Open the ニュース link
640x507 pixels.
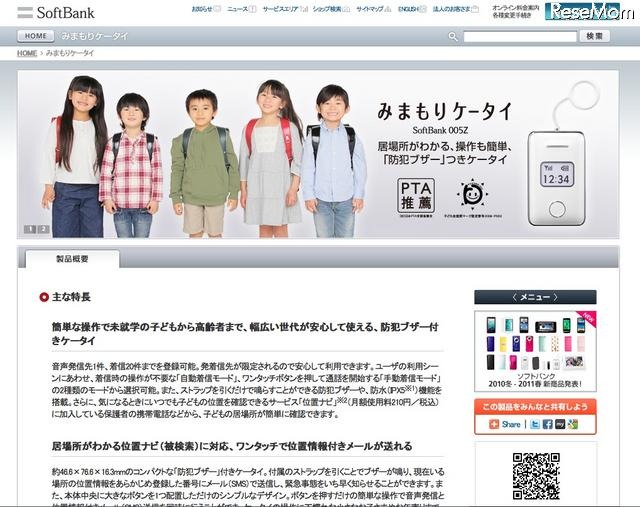pos(242,9)
